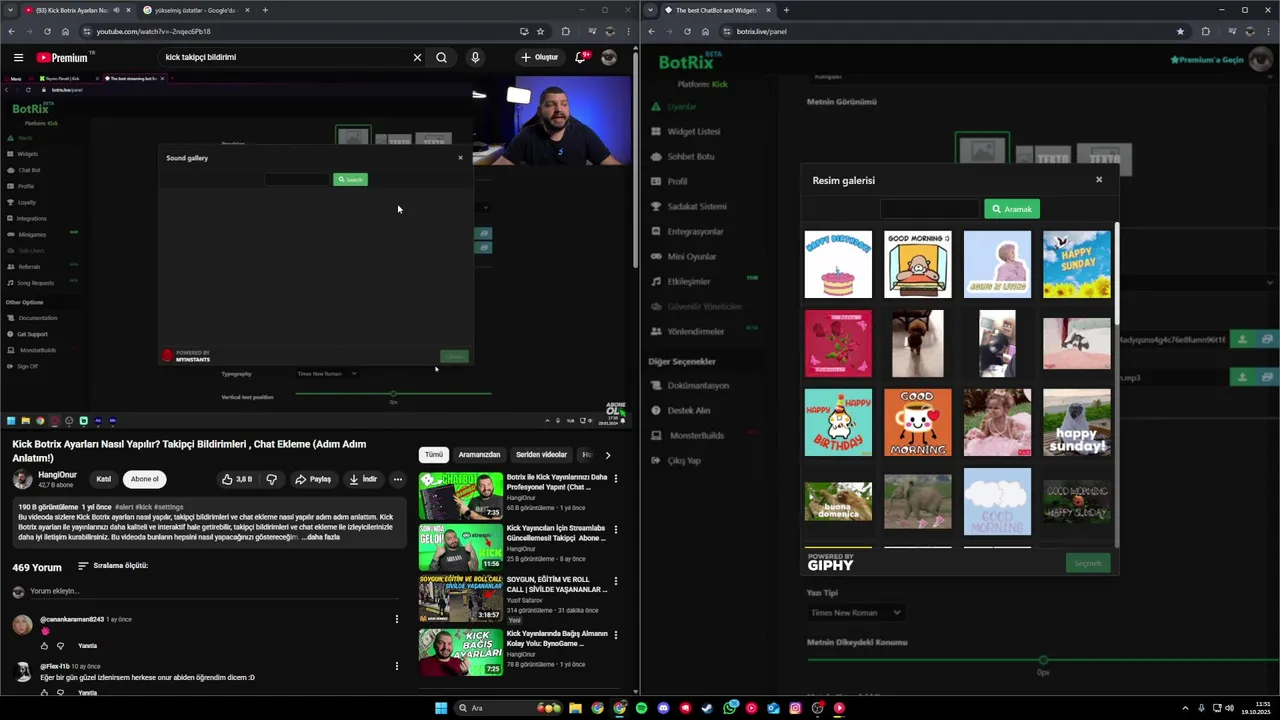
Task: Select the Happy Birthday cake GIF thumbnail
Action: point(838,265)
